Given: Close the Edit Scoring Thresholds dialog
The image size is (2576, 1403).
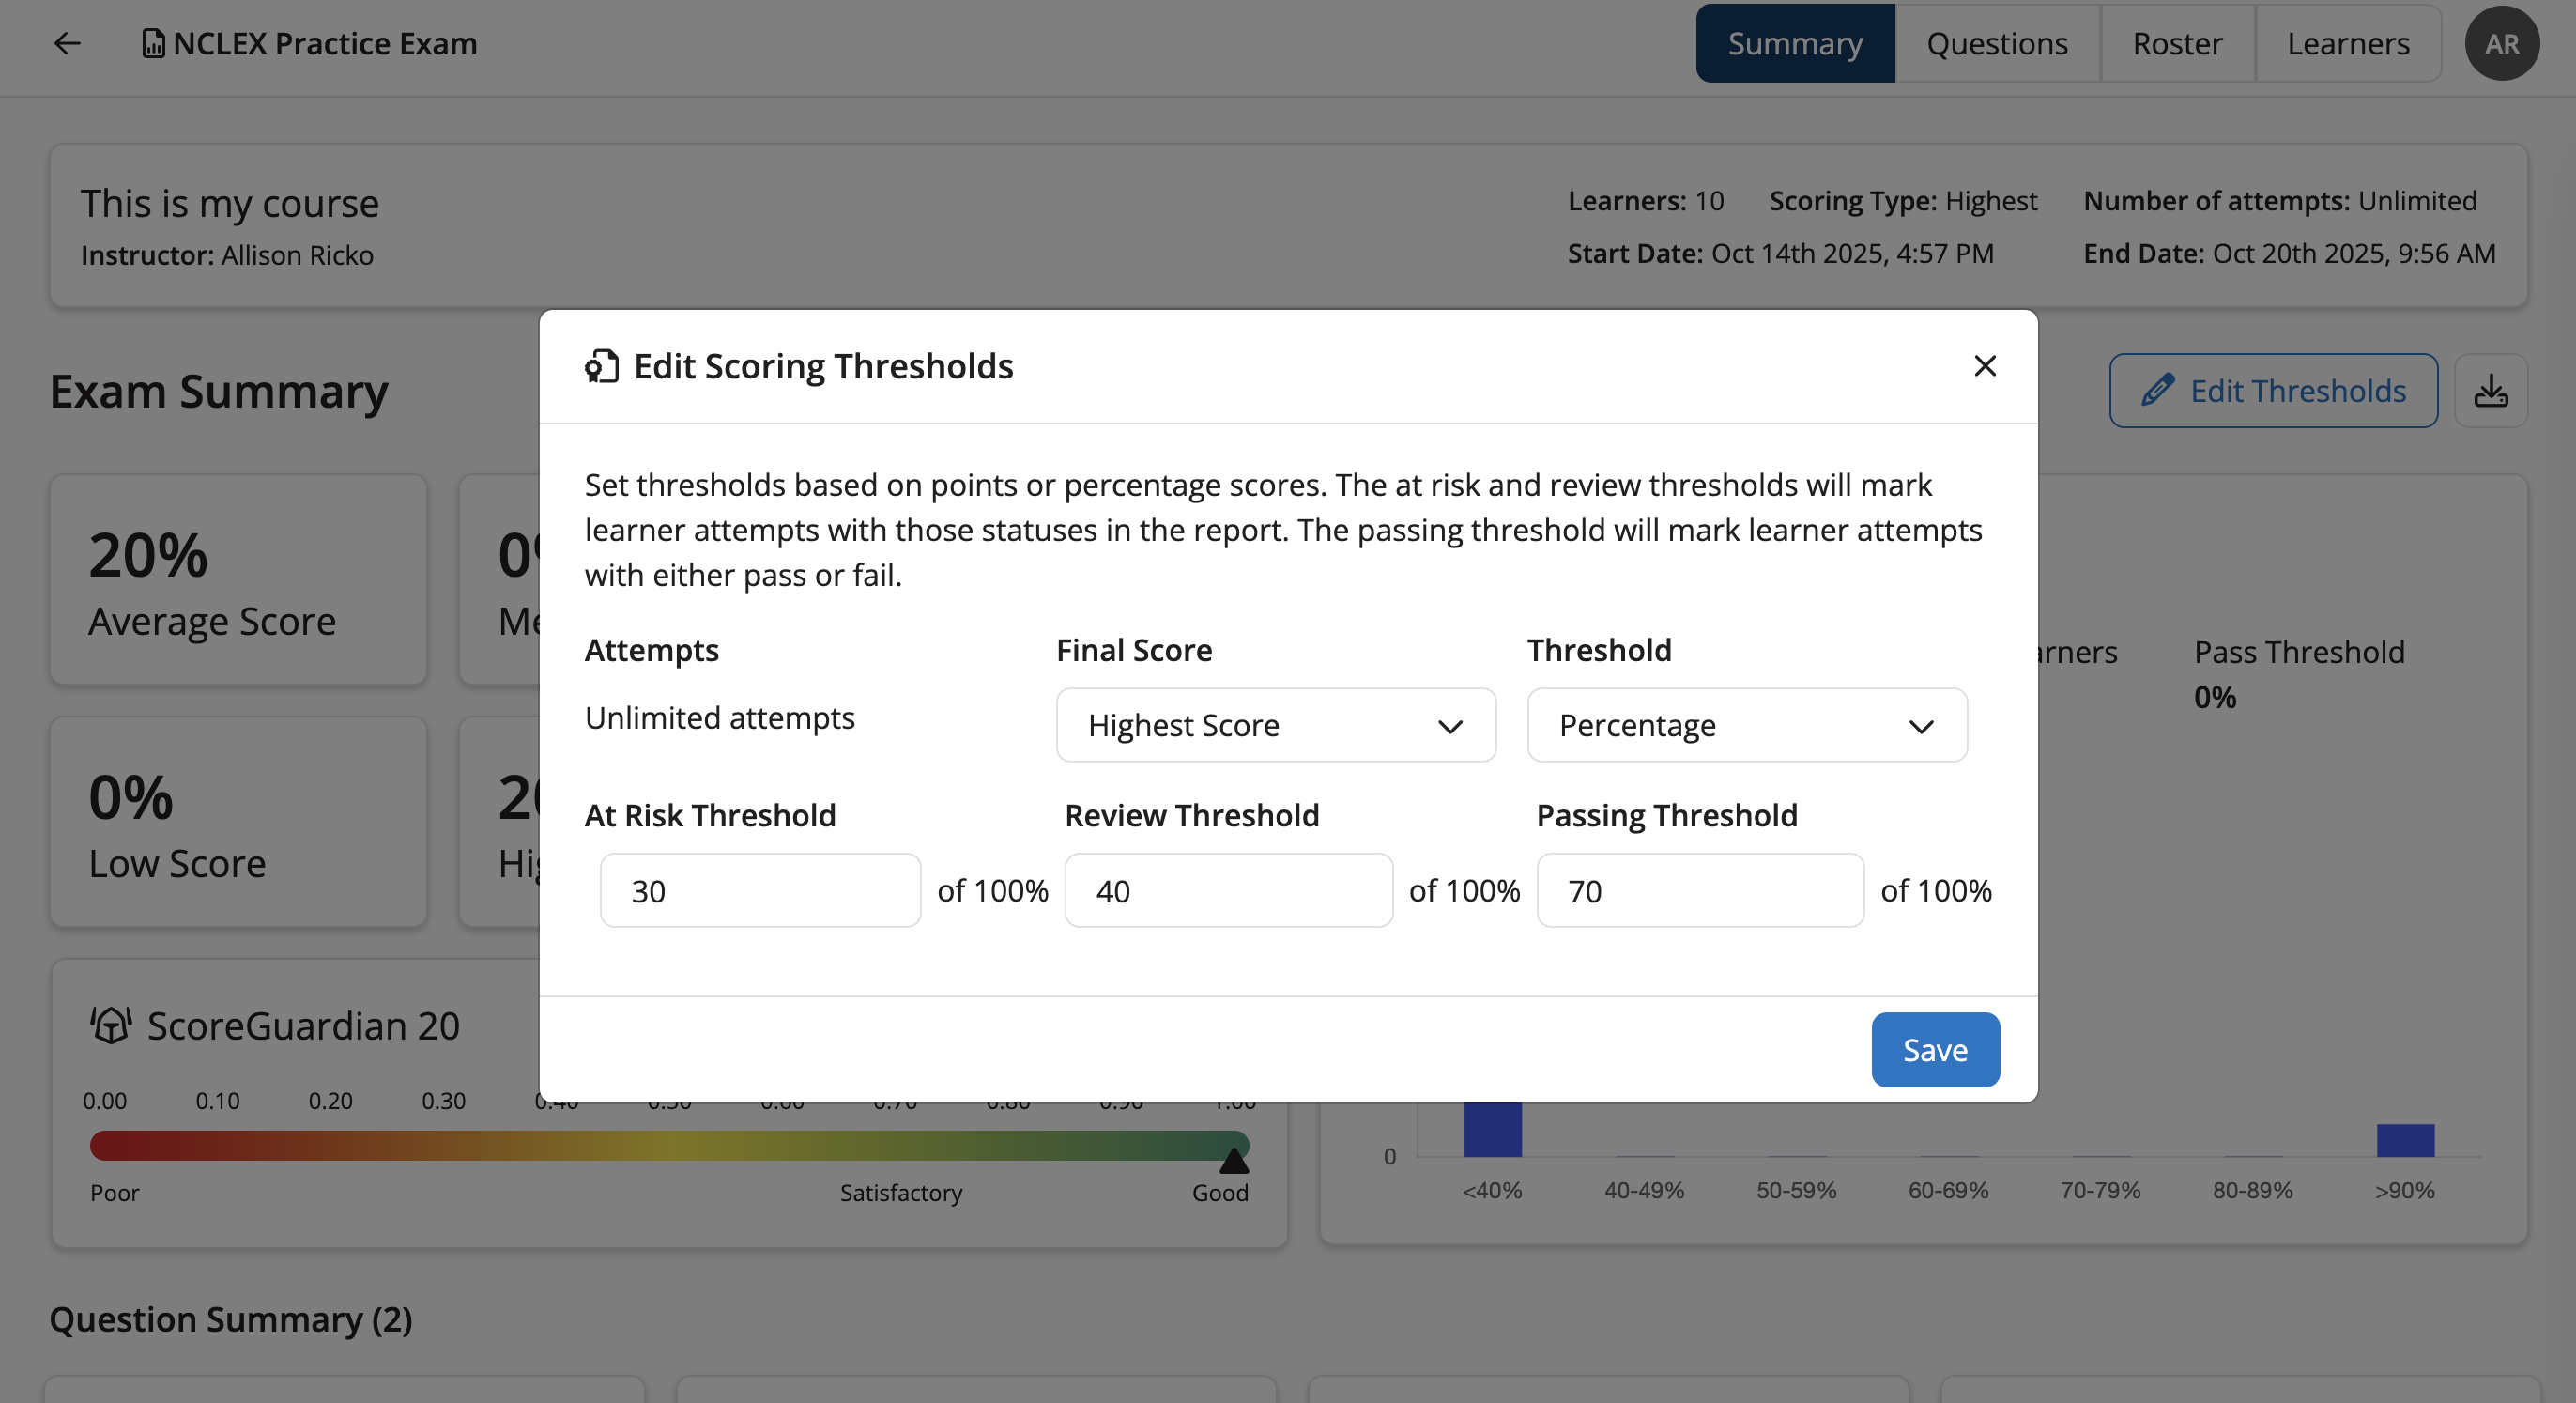Looking at the screenshot, I should click(x=1986, y=366).
